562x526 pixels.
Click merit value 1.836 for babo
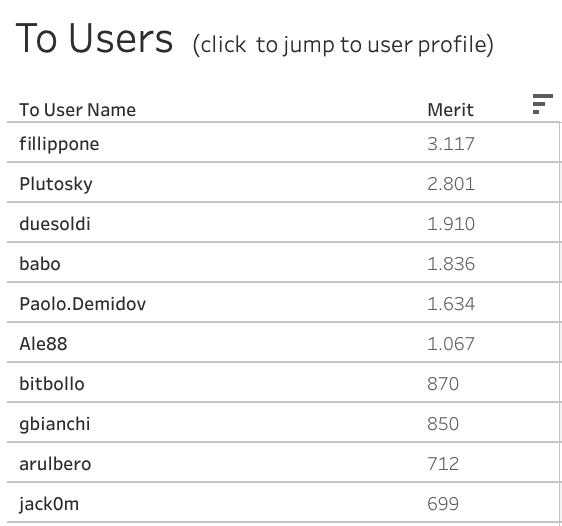tap(451, 264)
